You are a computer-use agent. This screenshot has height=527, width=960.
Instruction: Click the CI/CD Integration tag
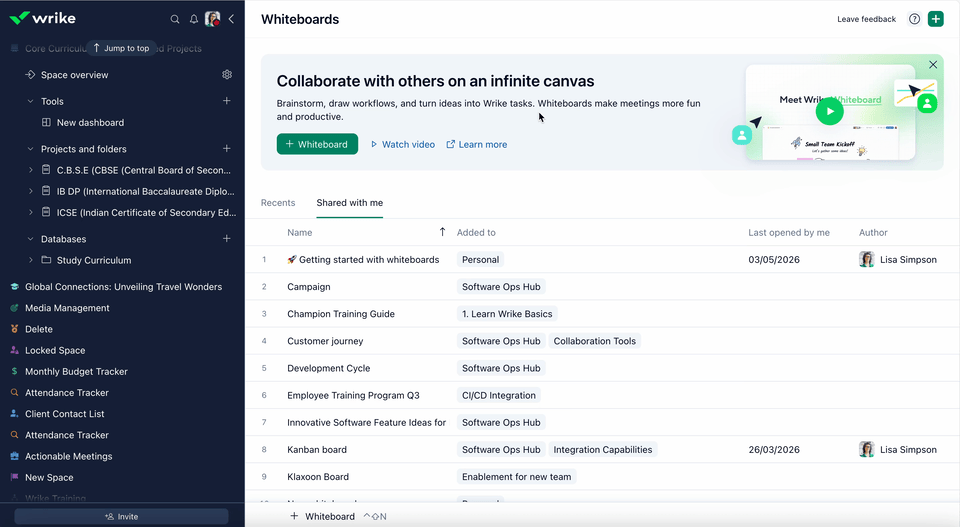499,395
